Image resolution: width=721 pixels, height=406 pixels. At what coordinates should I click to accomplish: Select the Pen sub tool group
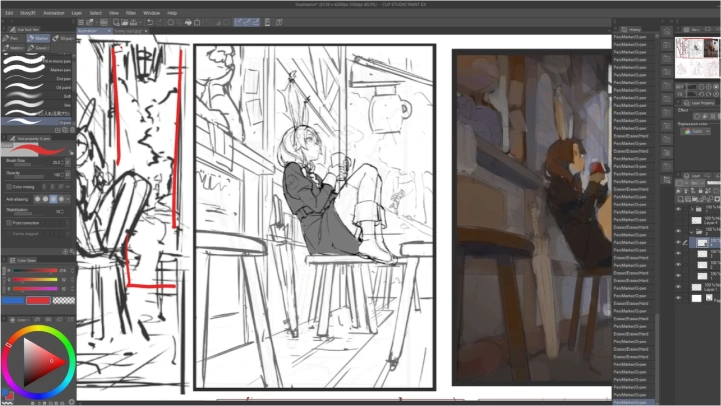12,39
